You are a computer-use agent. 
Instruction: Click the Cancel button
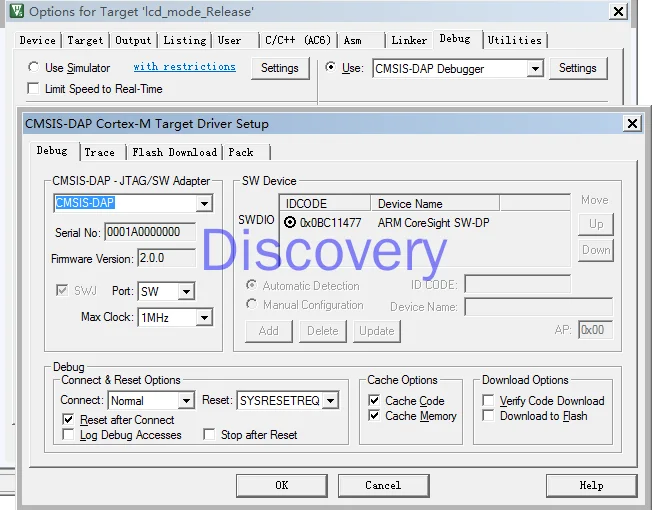click(x=383, y=485)
